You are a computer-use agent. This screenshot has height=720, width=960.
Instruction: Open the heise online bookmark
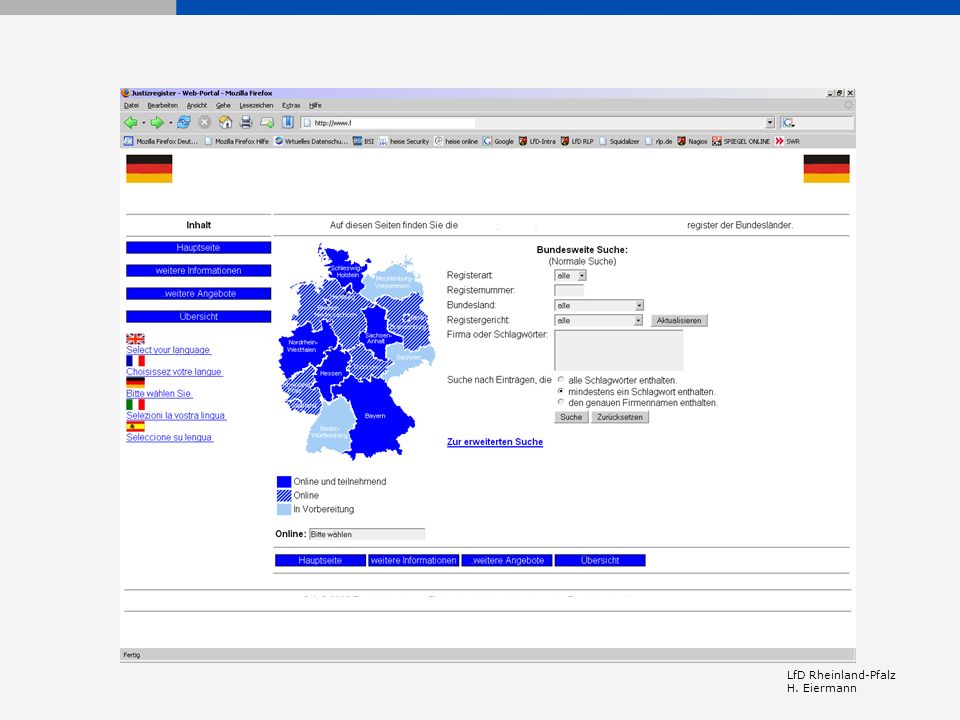[x=456, y=141]
